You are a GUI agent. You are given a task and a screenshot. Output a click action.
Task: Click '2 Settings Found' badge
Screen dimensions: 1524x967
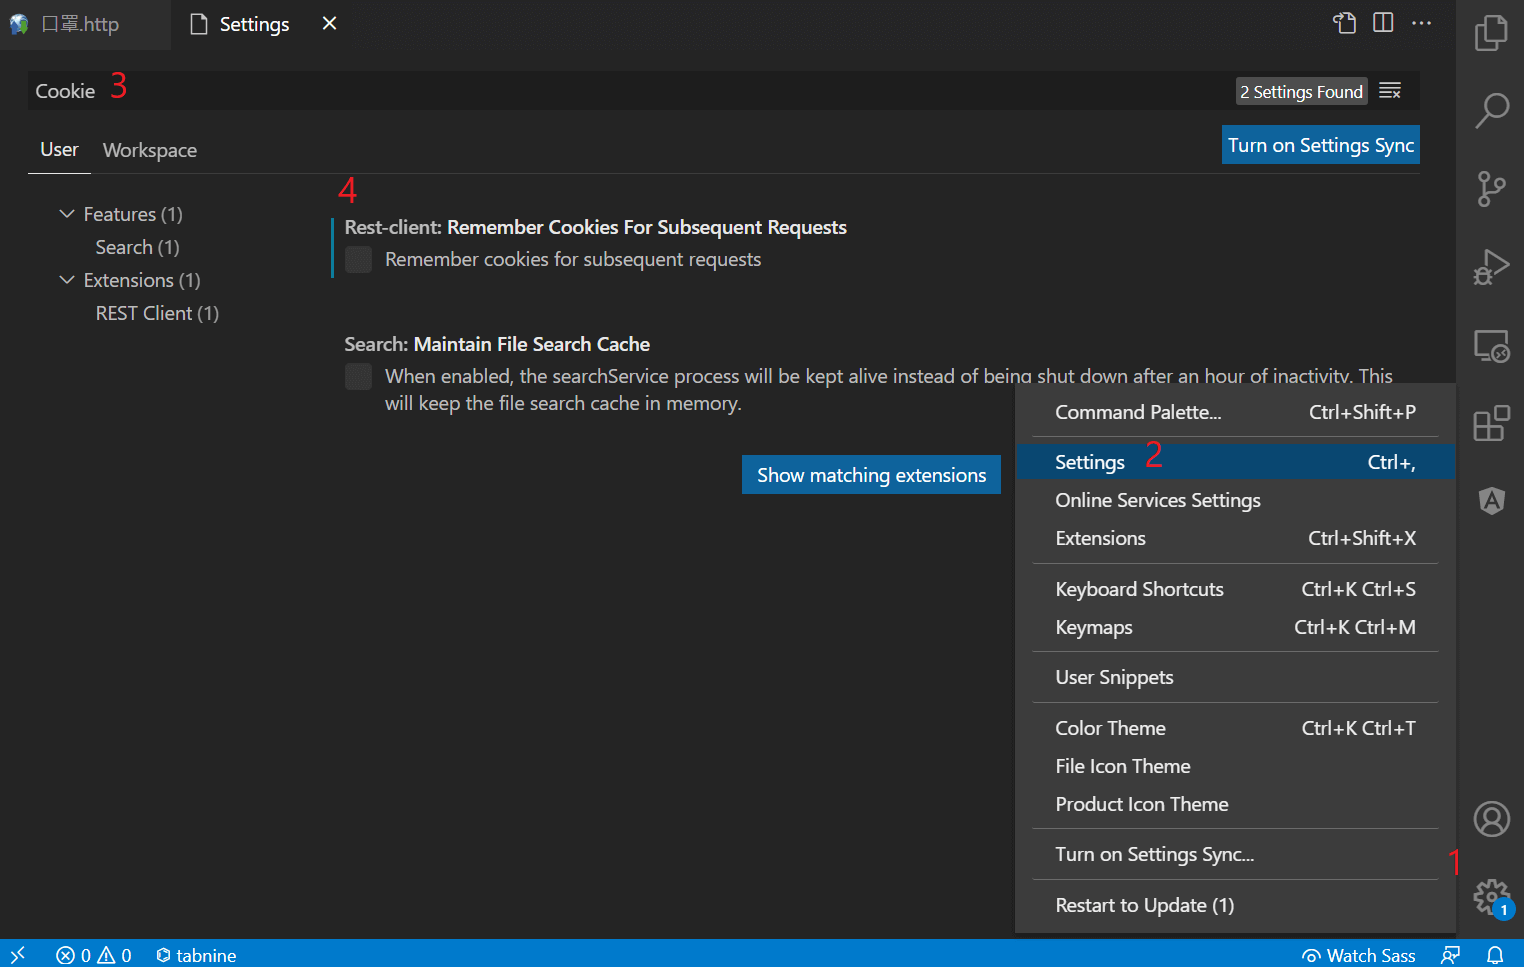pos(1301,91)
